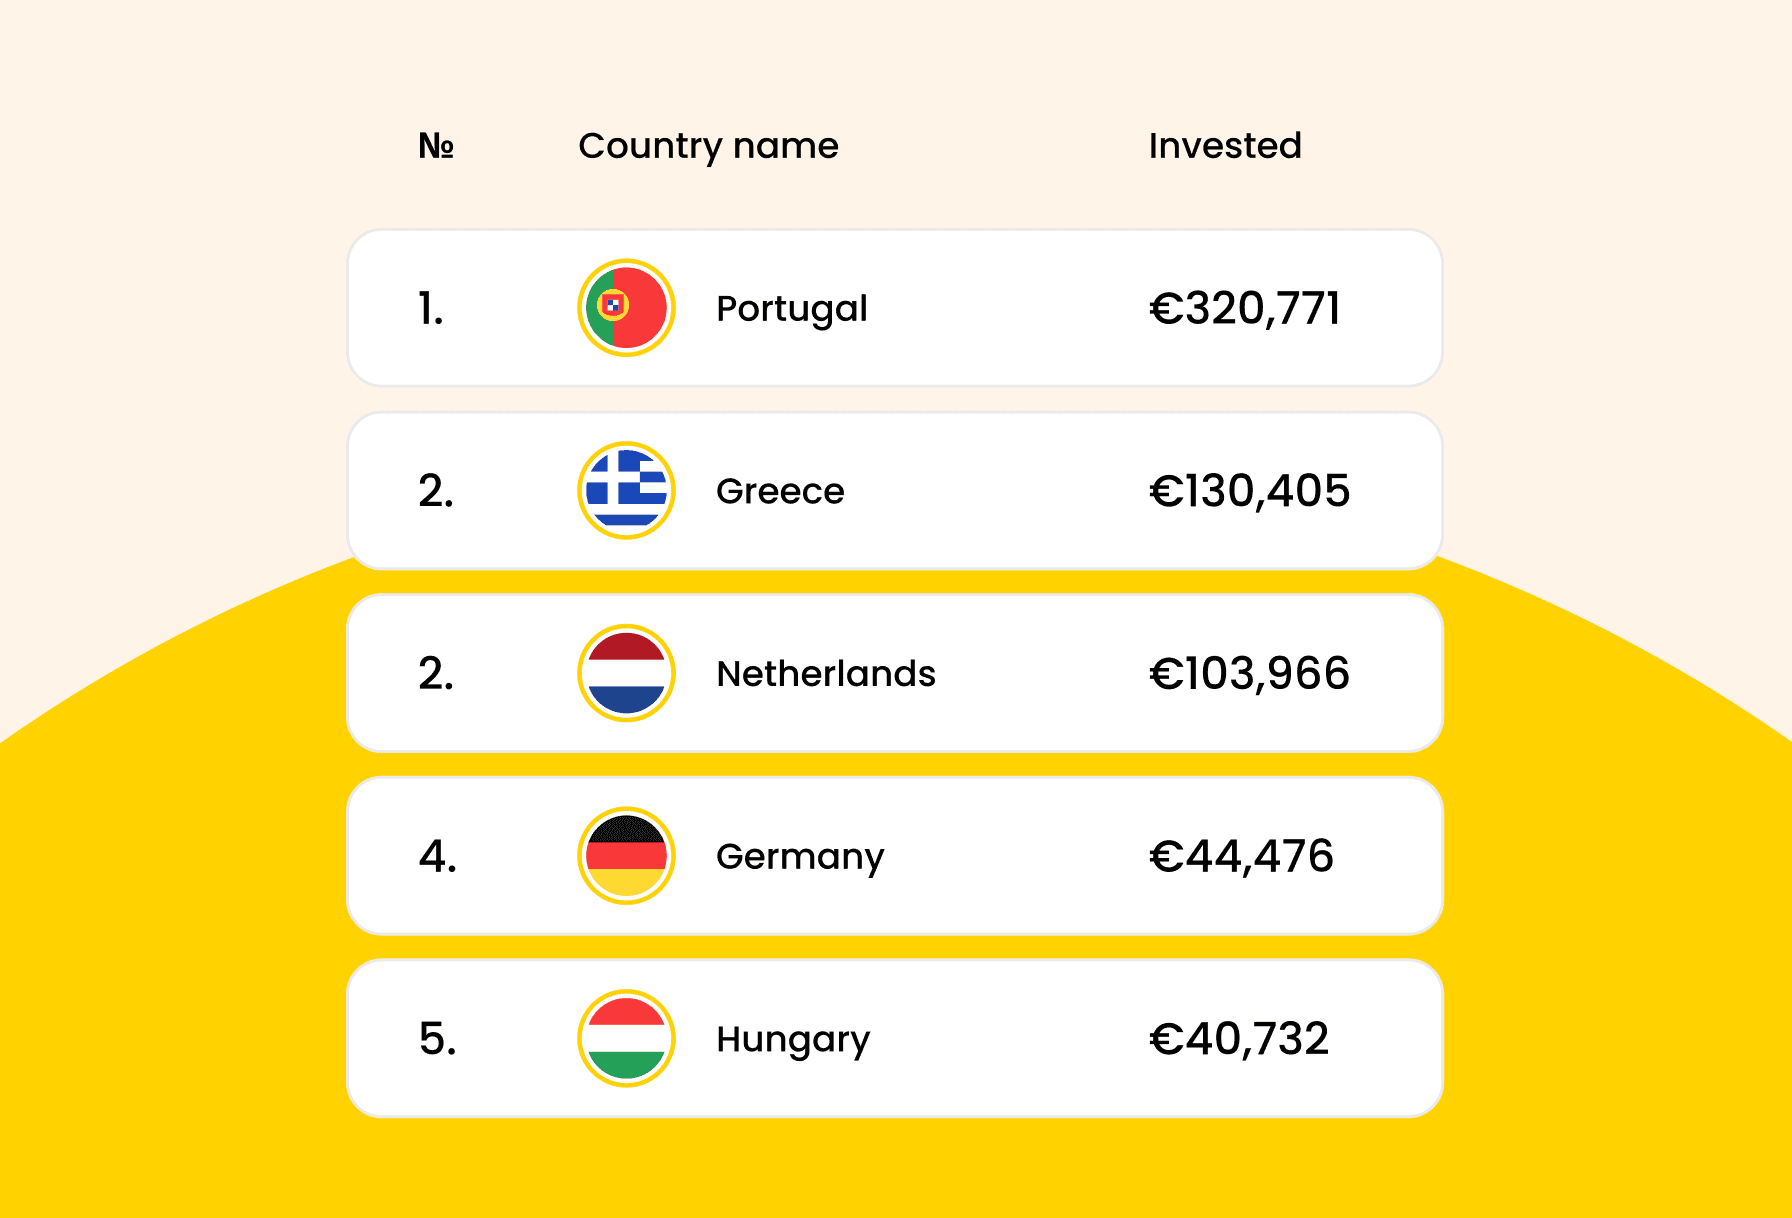Click the № column header
This screenshot has width=1792, height=1218.
point(436,146)
